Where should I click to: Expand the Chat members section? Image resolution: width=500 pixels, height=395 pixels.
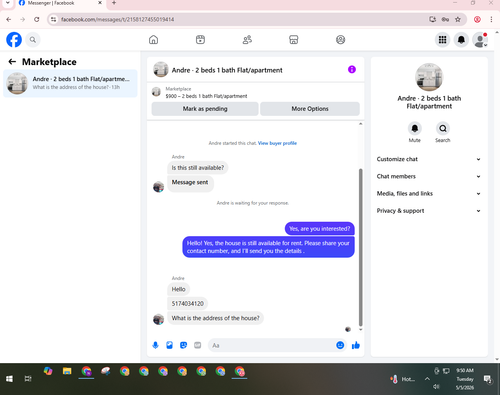click(429, 176)
